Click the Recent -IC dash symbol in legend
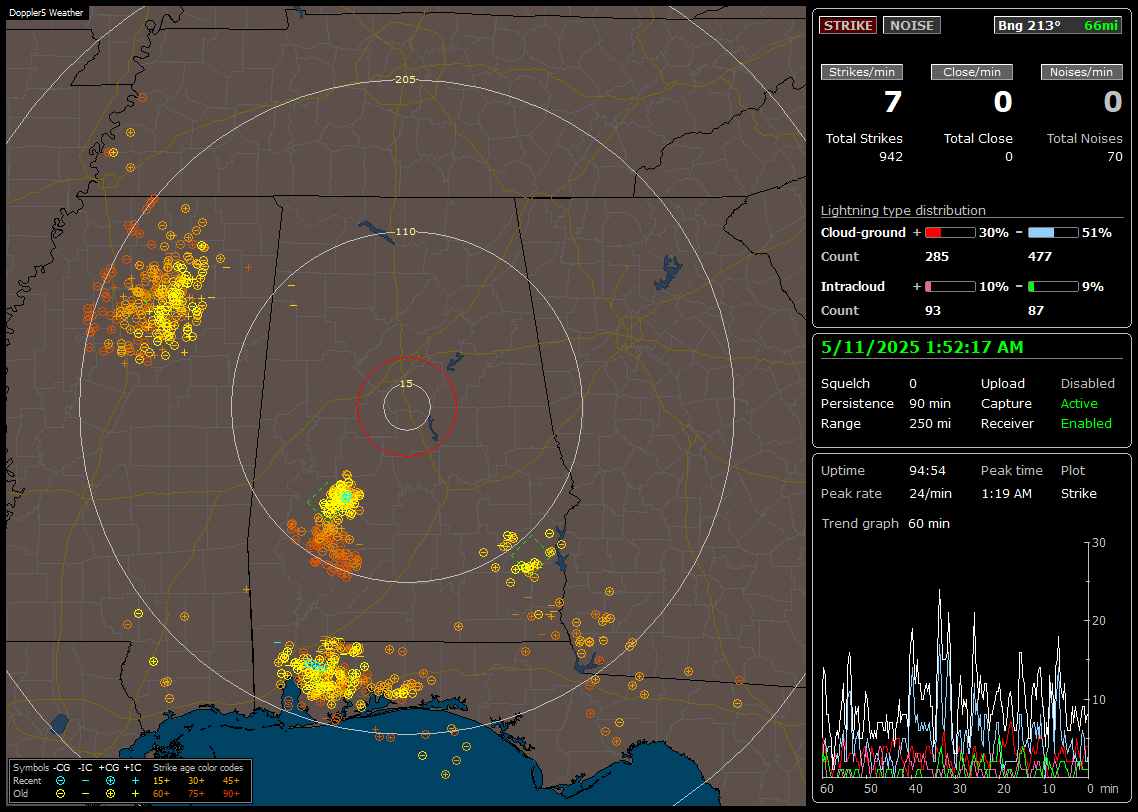This screenshot has height=812, width=1138. [x=86, y=781]
